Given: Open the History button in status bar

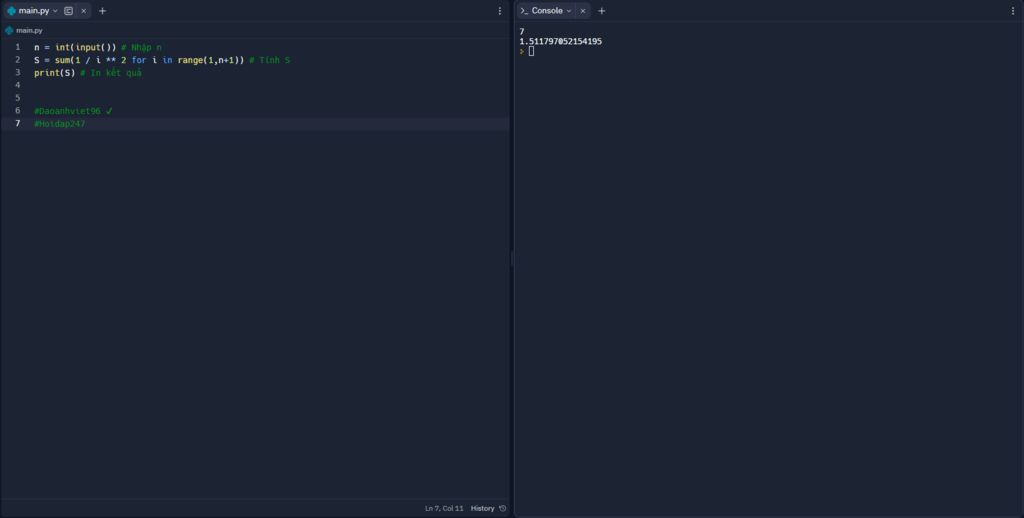Looking at the screenshot, I should (483, 508).
